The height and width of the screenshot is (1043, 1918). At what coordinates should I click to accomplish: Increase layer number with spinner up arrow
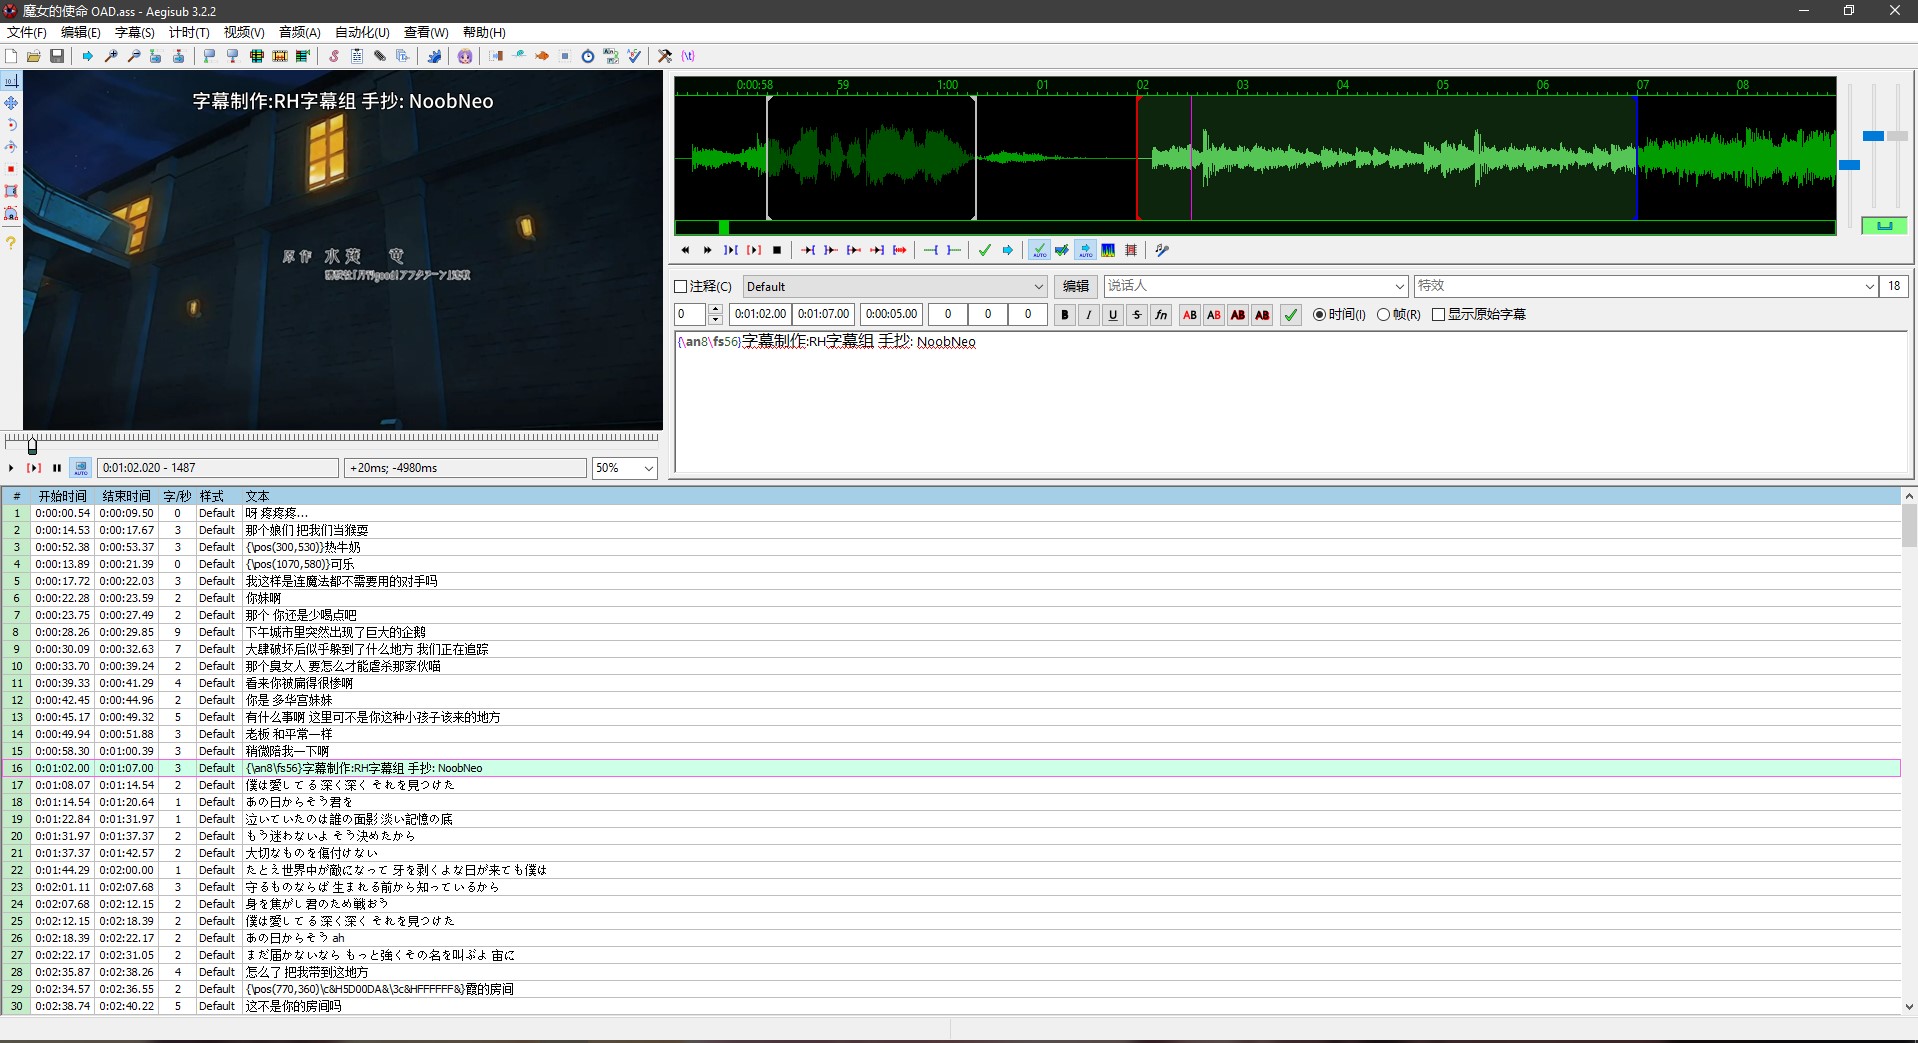(x=715, y=309)
